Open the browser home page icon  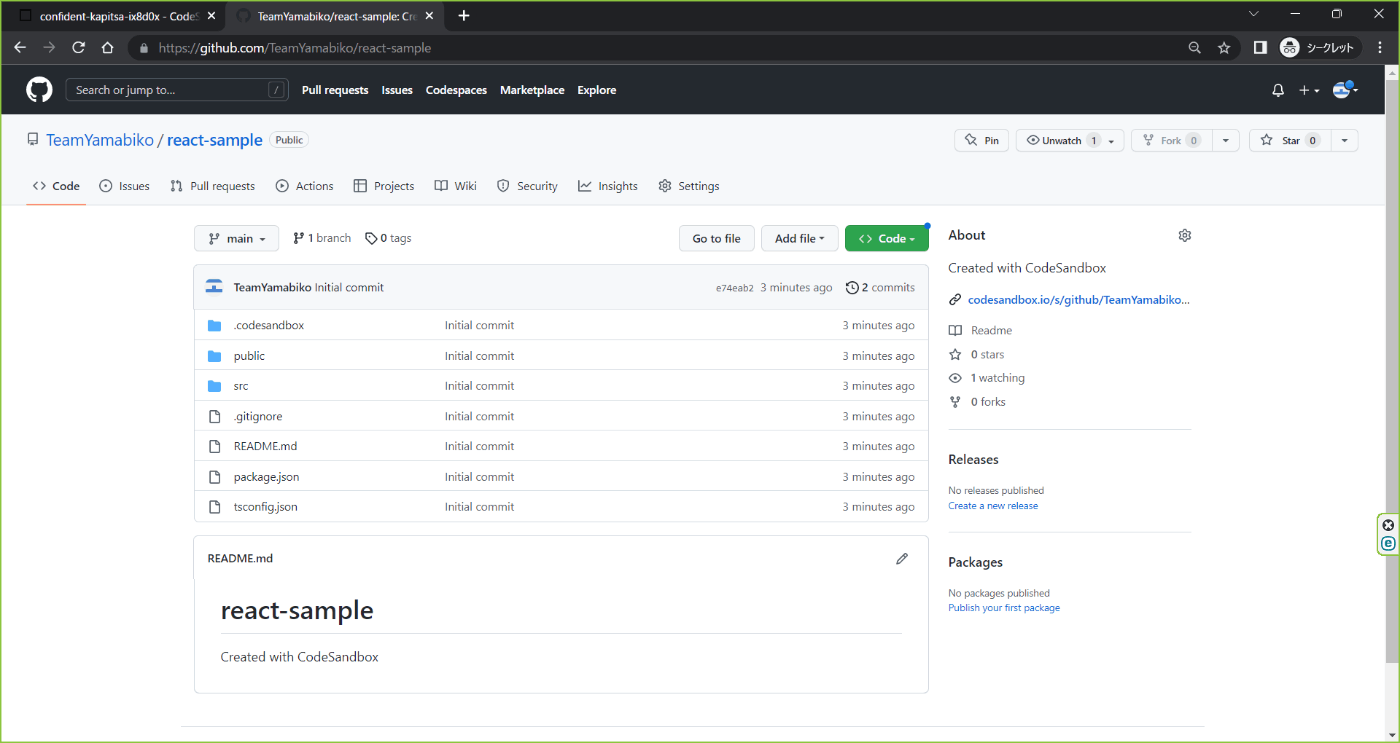pos(108,47)
